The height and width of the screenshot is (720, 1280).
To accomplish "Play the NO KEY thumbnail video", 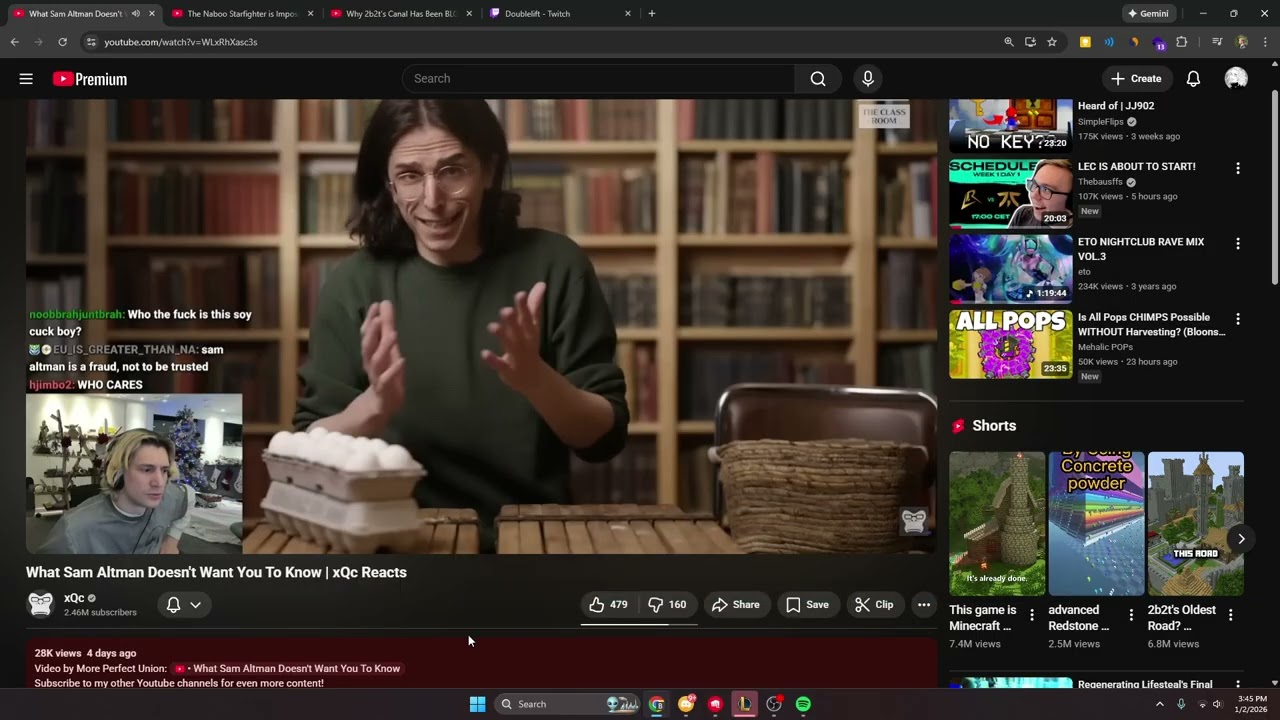I will point(1010,126).
